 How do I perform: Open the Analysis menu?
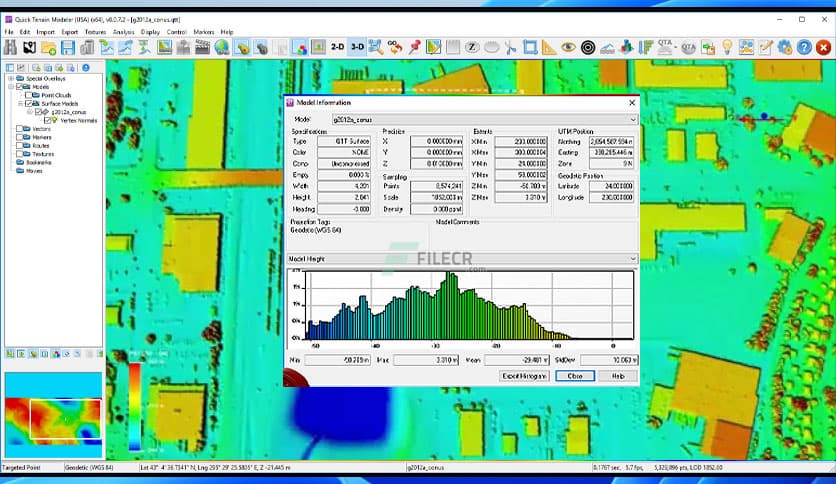coord(124,32)
